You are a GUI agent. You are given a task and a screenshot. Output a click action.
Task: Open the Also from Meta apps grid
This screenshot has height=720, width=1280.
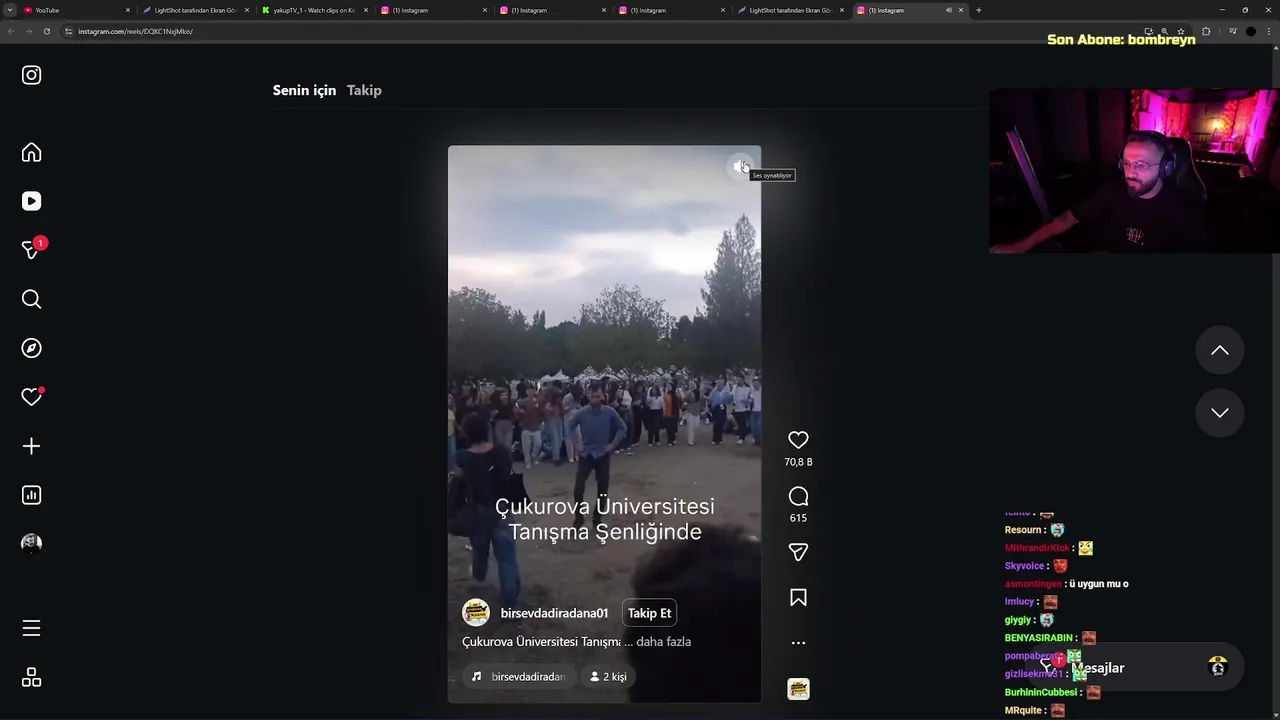tap(31, 678)
